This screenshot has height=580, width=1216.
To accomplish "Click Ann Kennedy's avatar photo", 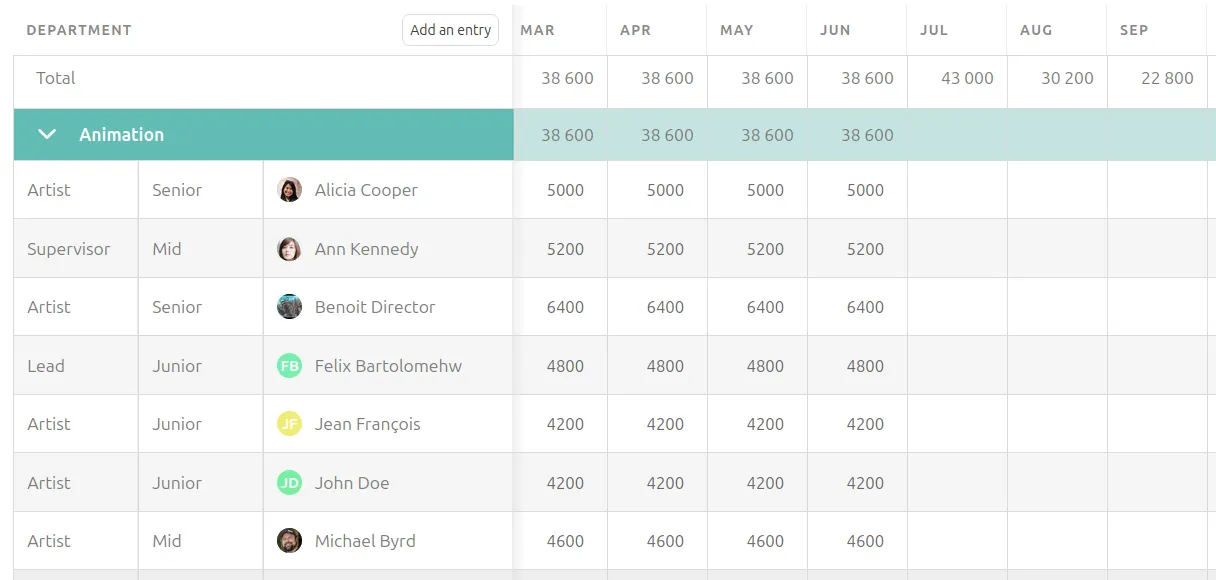I will [289, 249].
